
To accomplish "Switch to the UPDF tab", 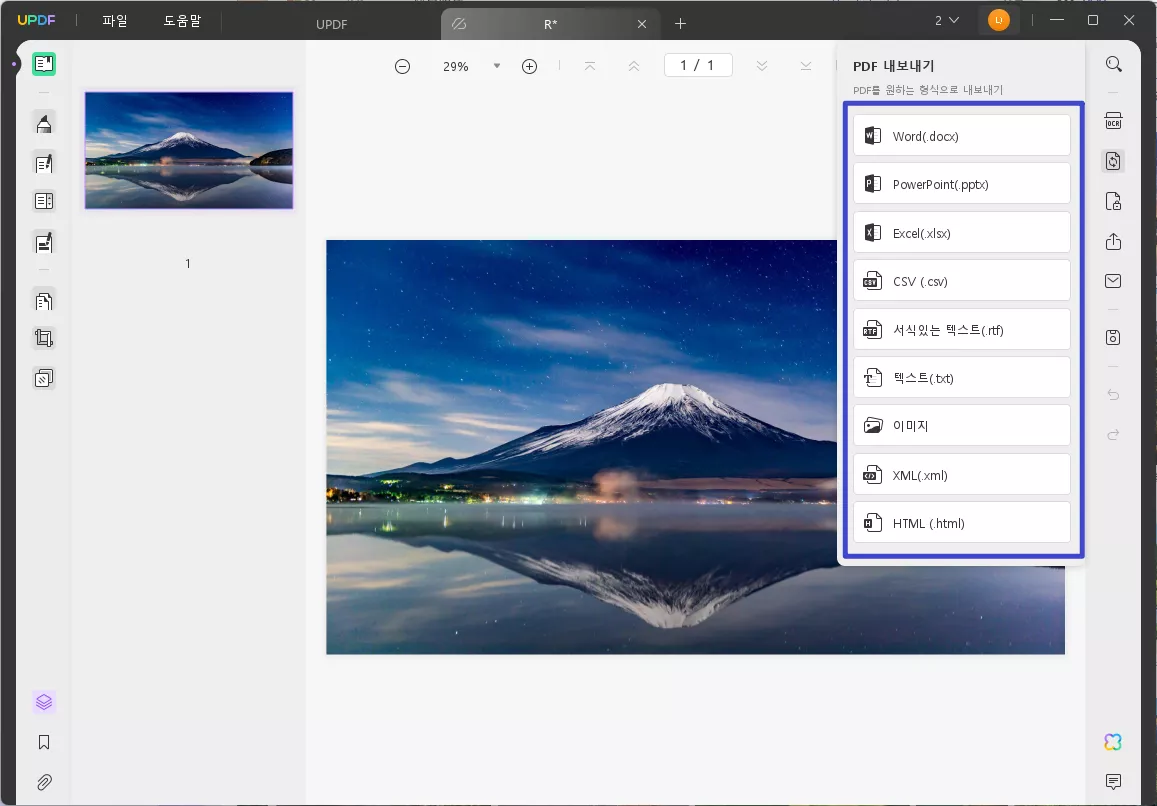I will (333, 24).
